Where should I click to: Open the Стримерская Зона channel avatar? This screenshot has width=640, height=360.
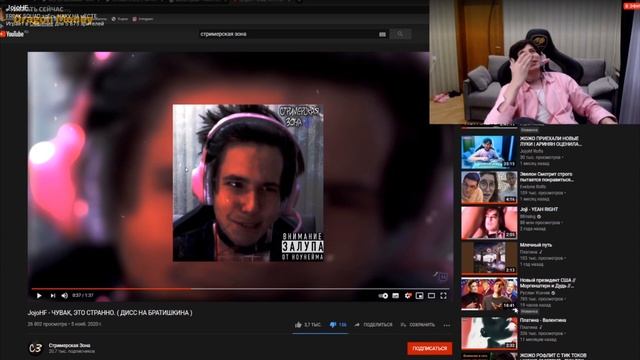pos(35,348)
